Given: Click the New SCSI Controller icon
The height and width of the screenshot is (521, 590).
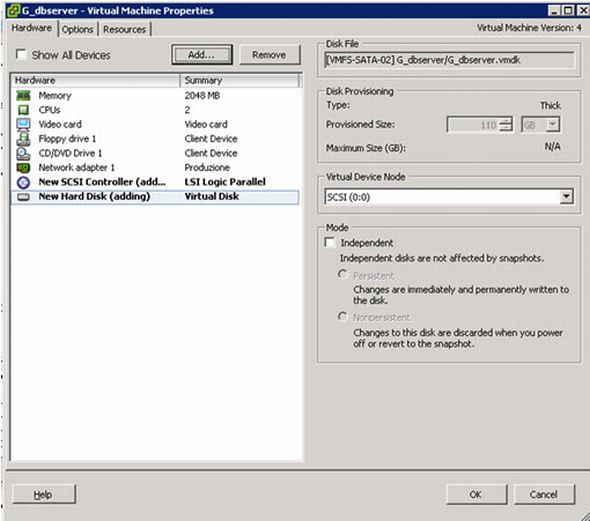Looking at the screenshot, I should coord(23,182).
